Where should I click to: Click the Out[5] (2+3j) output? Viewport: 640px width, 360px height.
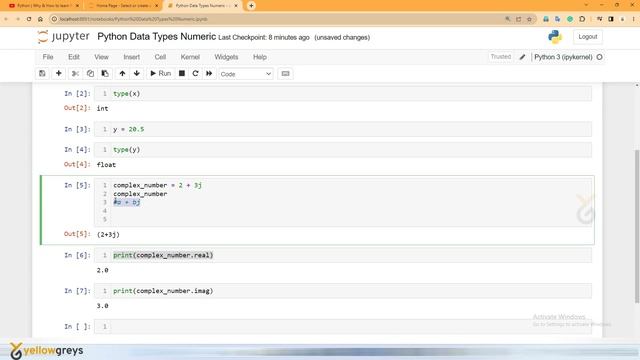click(108, 235)
